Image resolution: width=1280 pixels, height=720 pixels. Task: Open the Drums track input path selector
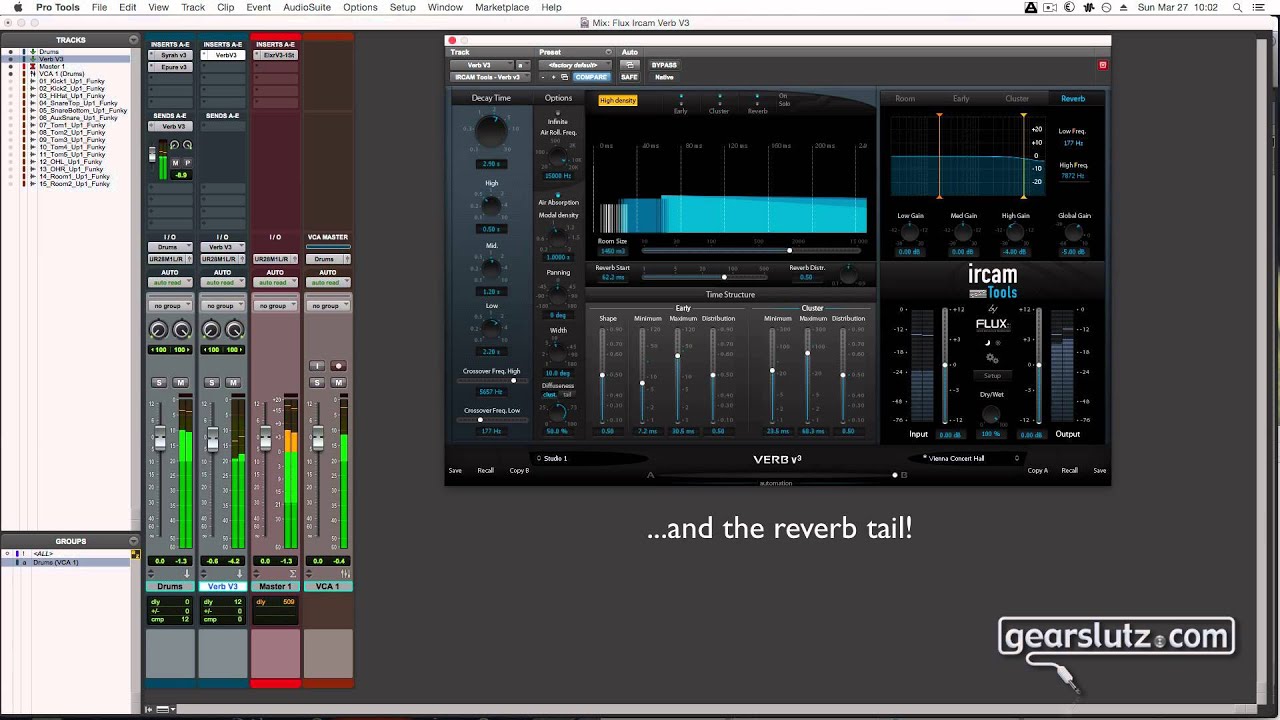coord(169,247)
